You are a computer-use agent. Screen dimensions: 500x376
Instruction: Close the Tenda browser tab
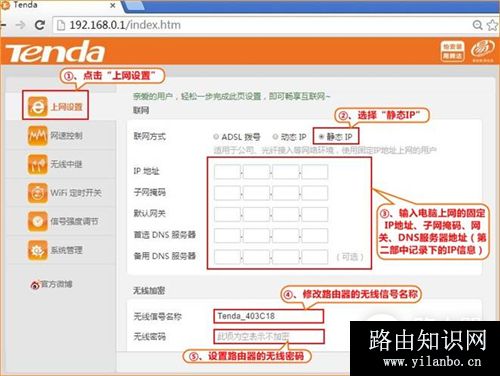click(x=113, y=5)
